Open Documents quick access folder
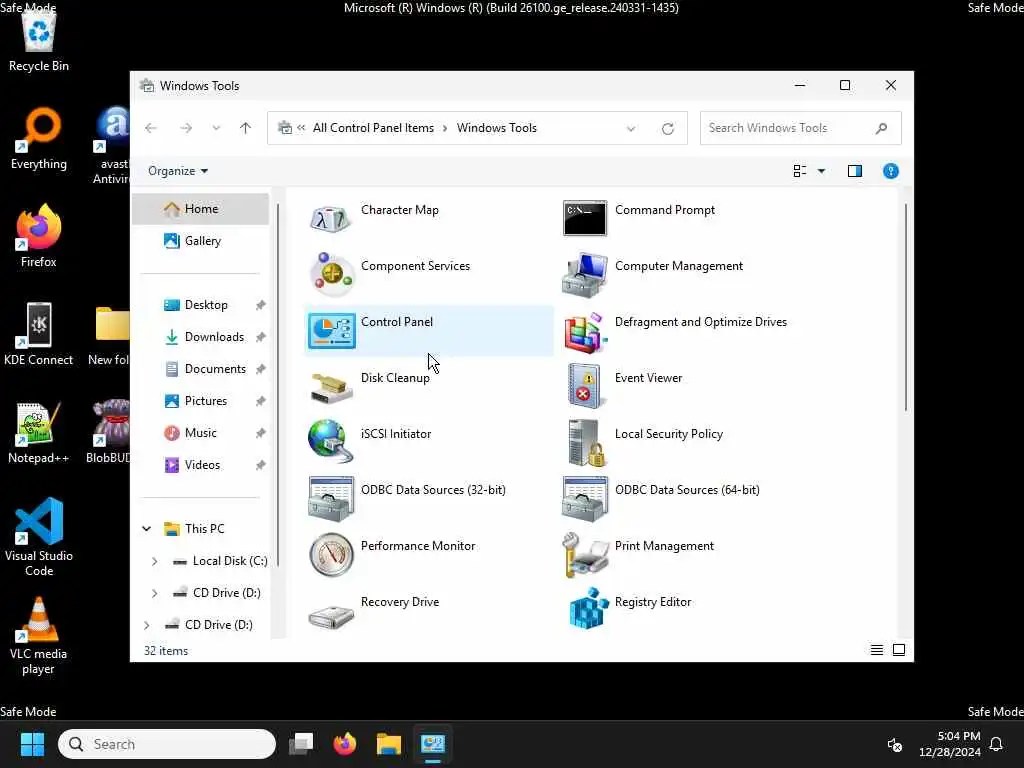Viewport: 1024px width, 768px height. coord(200,369)
